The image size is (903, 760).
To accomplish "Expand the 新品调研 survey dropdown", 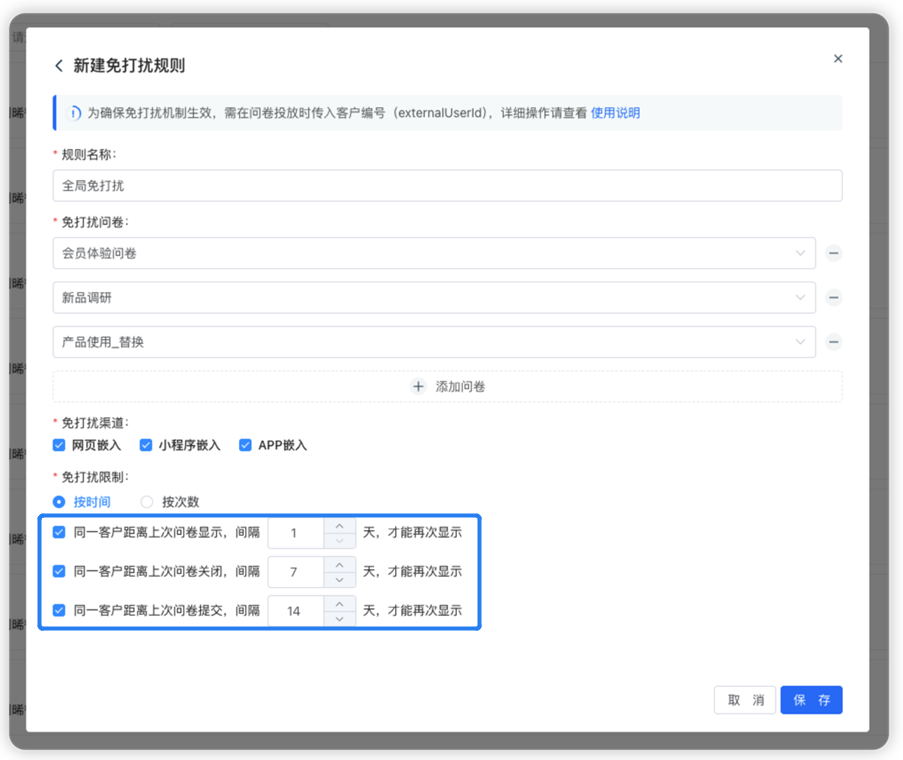I will (x=433, y=298).
